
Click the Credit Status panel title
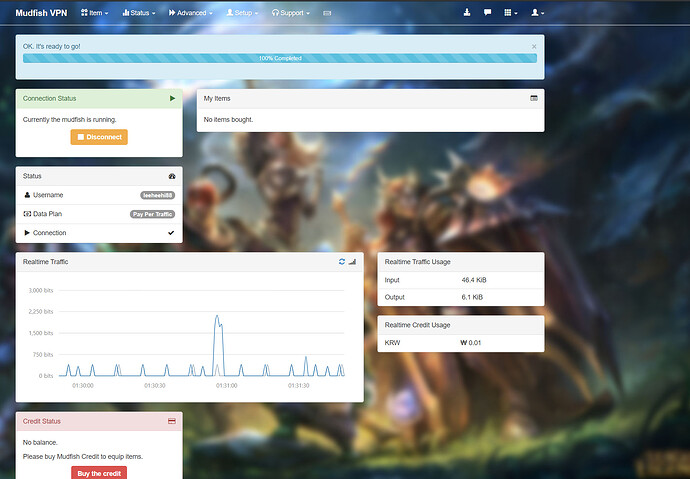(42, 421)
